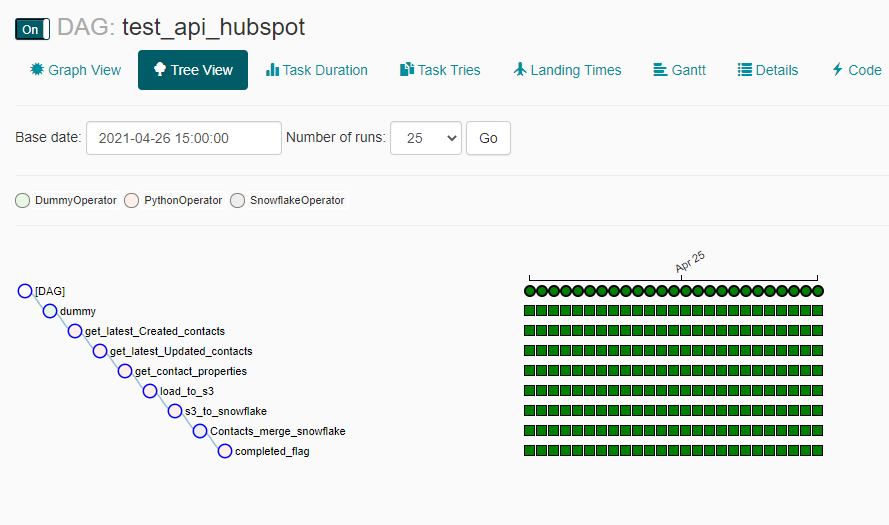Image resolution: width=889 pixels, height=525 pixels.
Task: Collapse the s3_to_snowflake node circle
Action: [x=175, y=411]
